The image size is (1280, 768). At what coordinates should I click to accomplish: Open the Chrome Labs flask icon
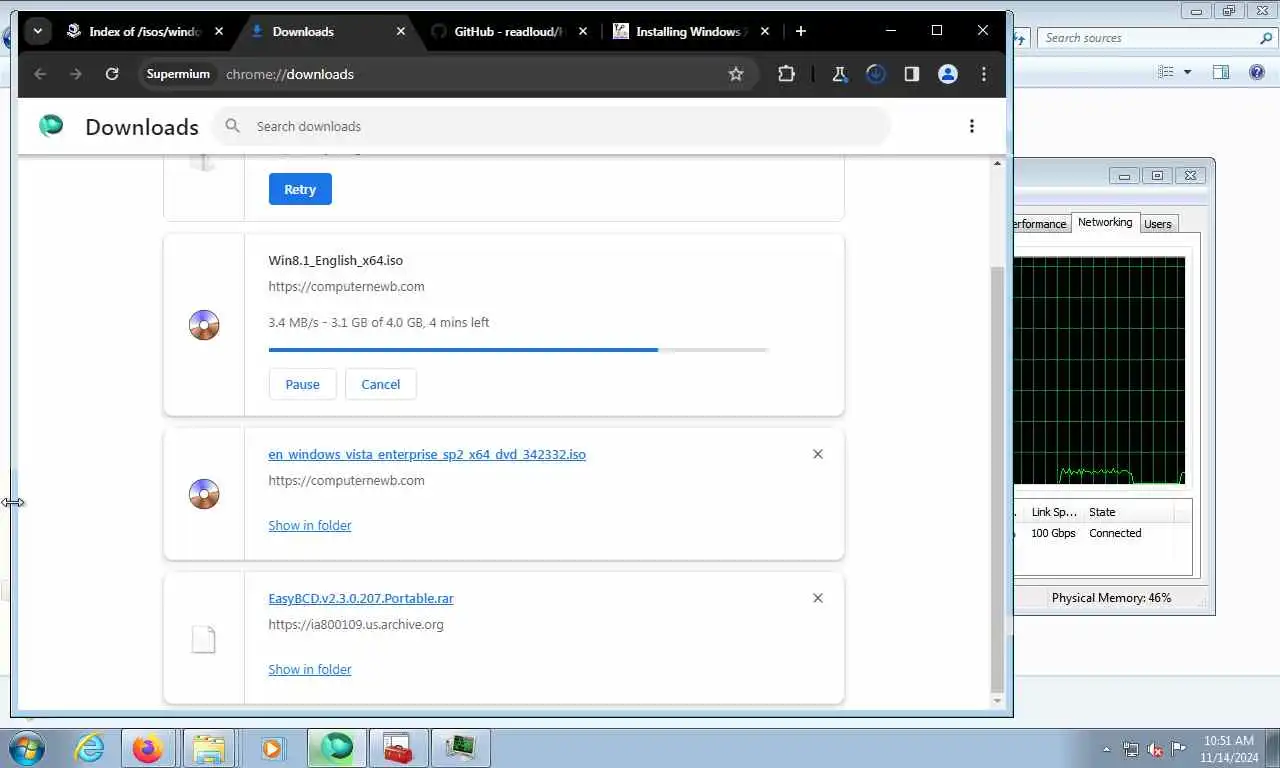click(x=840, y=74)
